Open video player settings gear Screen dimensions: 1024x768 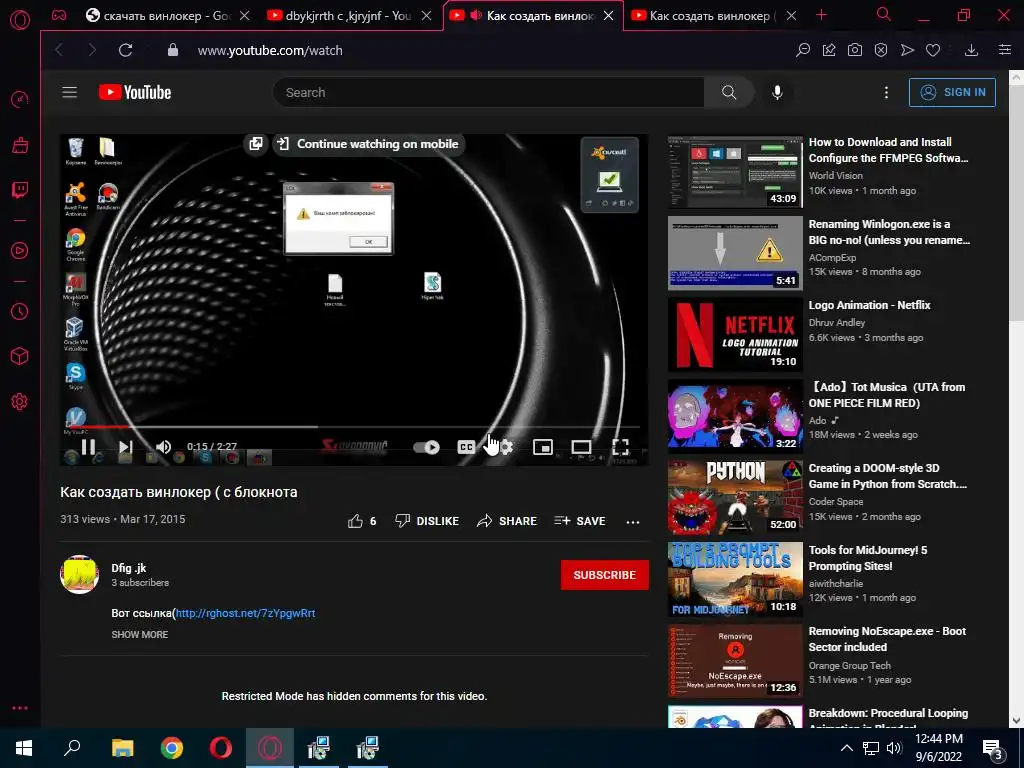tap(504, 447)
